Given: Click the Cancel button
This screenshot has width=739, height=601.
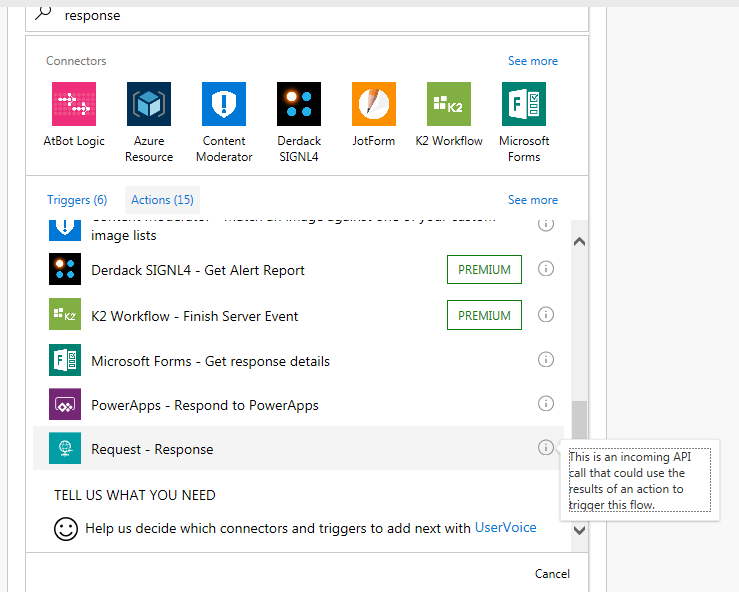Looking at the screenshot, I should 552,574.
